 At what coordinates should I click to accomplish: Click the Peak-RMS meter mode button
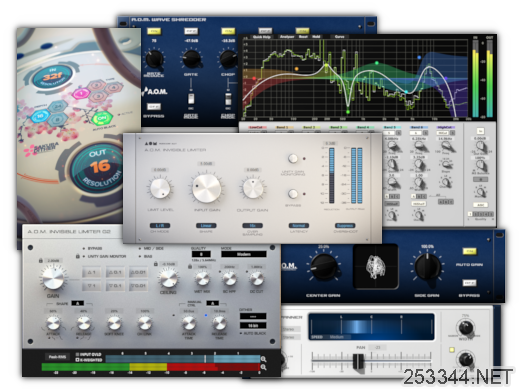(57, 357)
